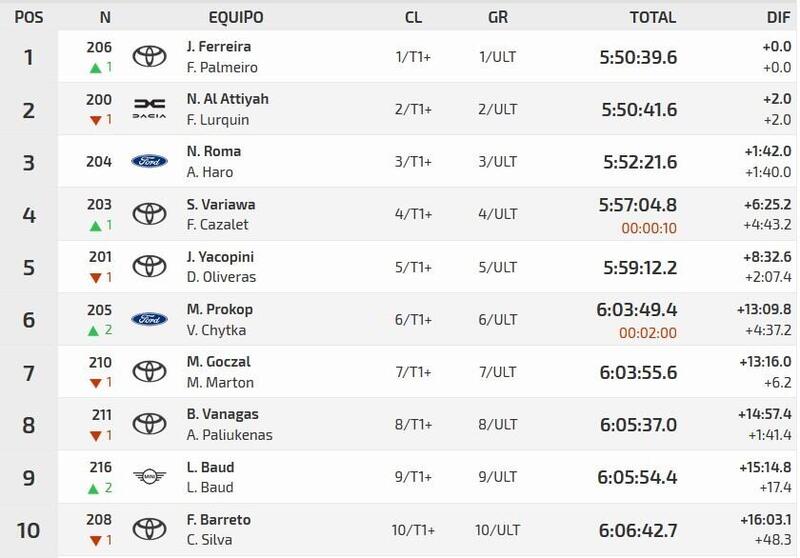Sort by the TOTAL column header
The width and height of the screenshot is (800, 558).
tap(653, 17)
